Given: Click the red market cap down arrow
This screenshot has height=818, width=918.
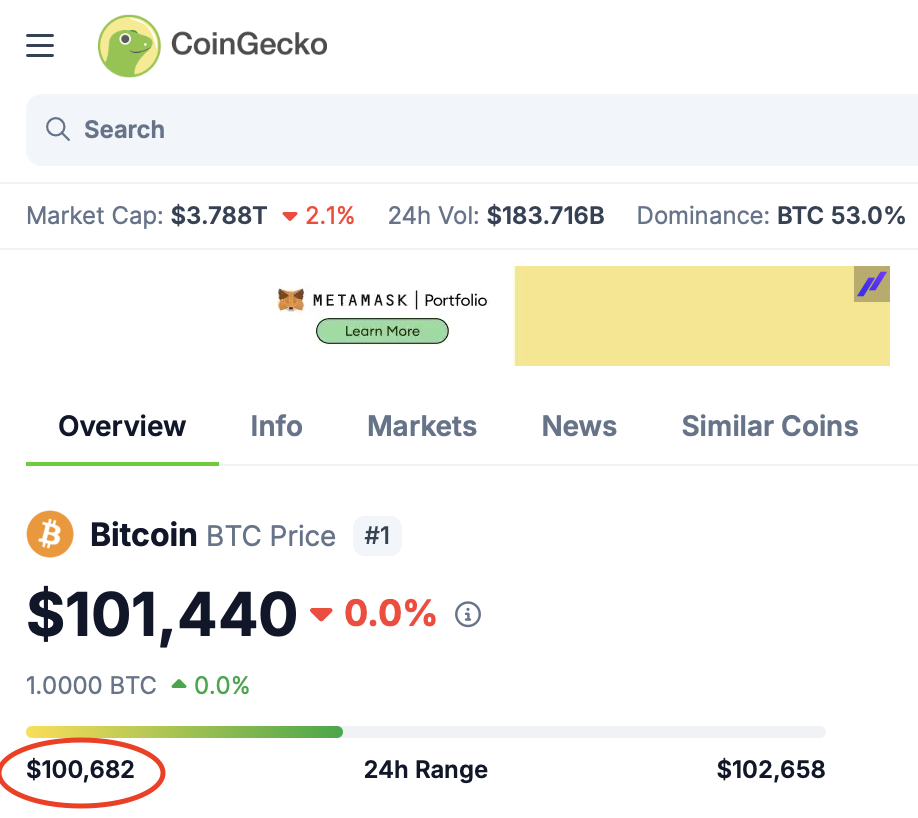Looking at the screenshot, I should click(x=289, y=217).
